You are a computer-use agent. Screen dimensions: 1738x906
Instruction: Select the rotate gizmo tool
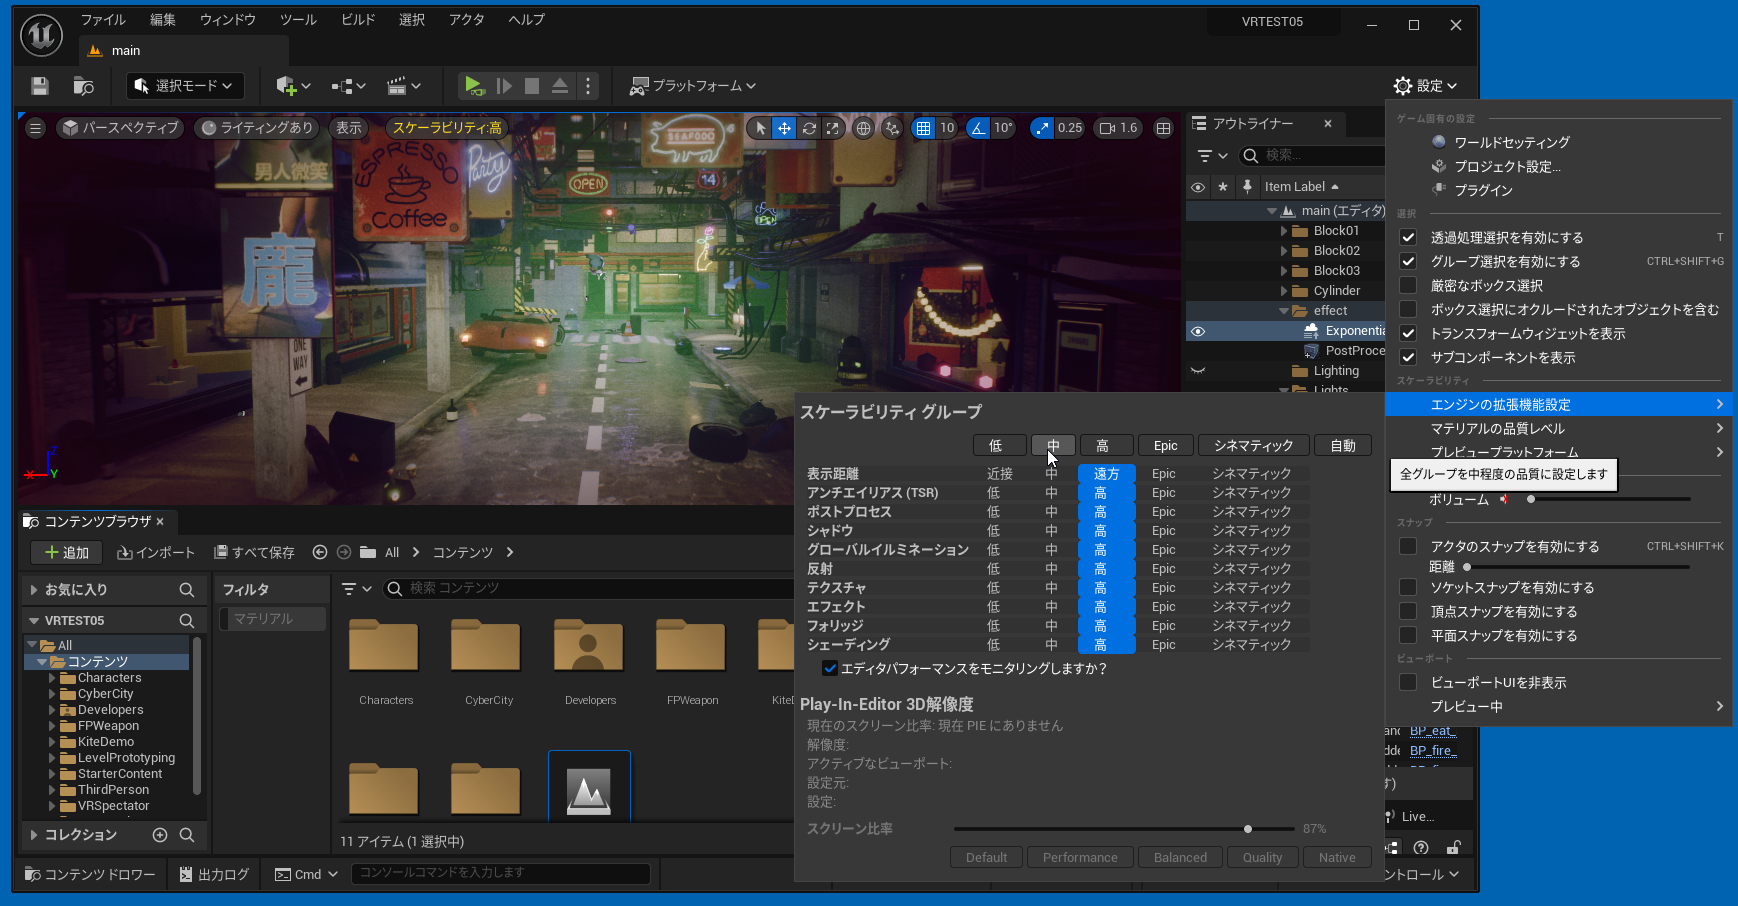[808, 128]
